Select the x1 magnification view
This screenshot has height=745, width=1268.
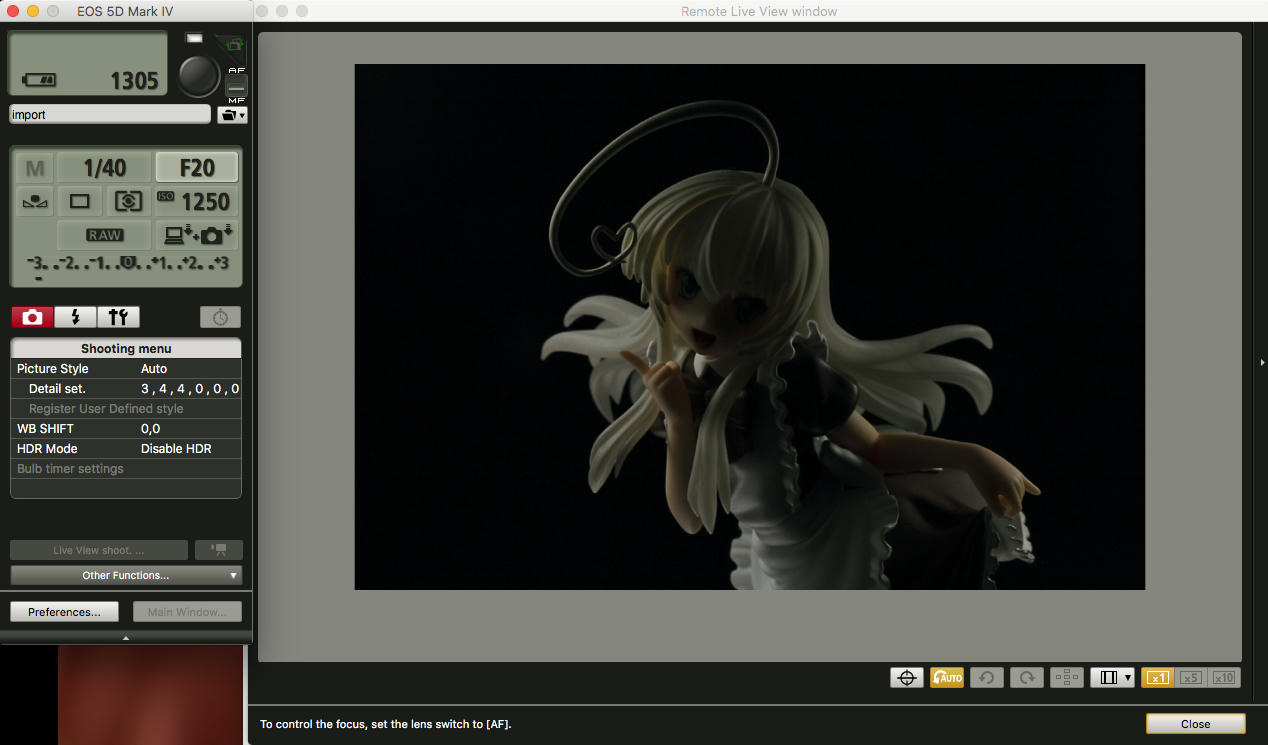(x=1157, y=677)
